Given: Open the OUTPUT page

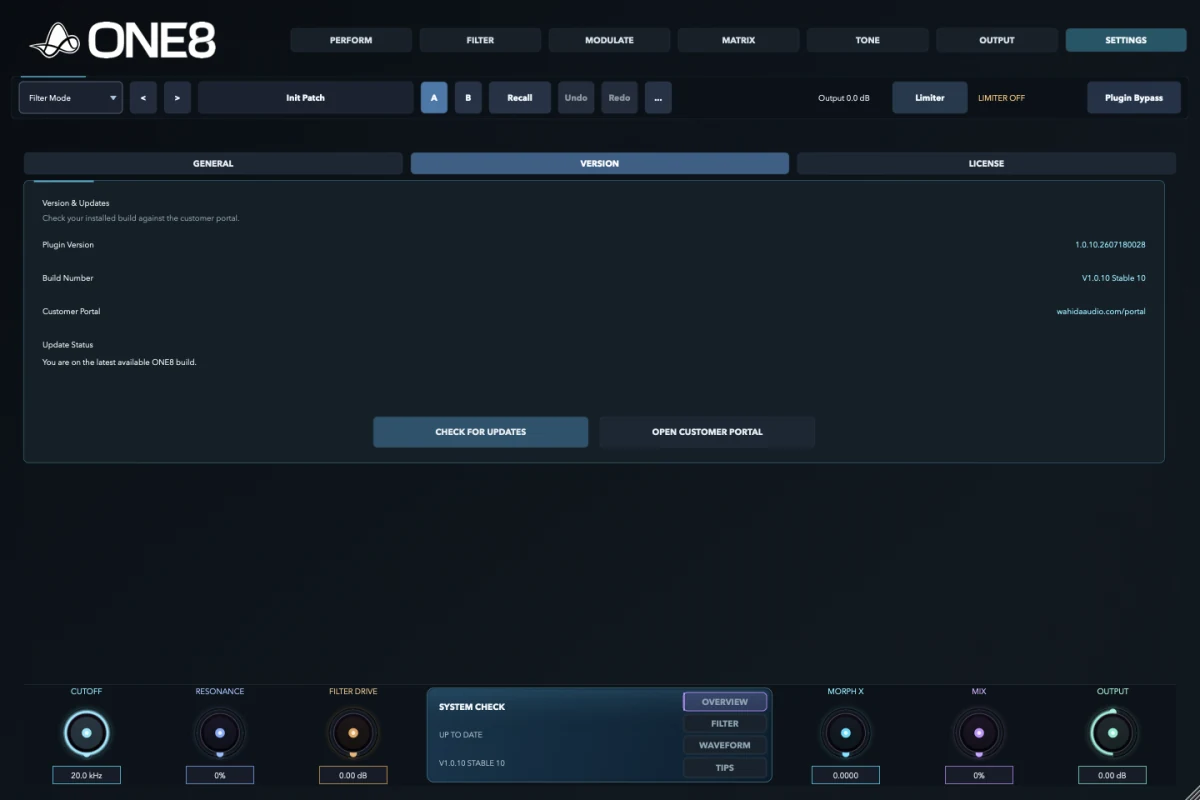Looking at the screenshot, I should coord(996,40).
